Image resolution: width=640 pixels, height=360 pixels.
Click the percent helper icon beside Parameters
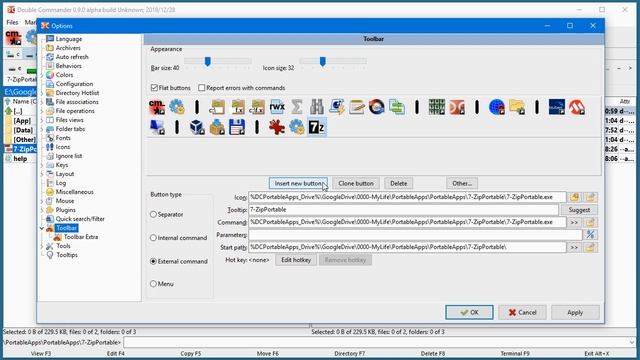click(x=590, y=235)
